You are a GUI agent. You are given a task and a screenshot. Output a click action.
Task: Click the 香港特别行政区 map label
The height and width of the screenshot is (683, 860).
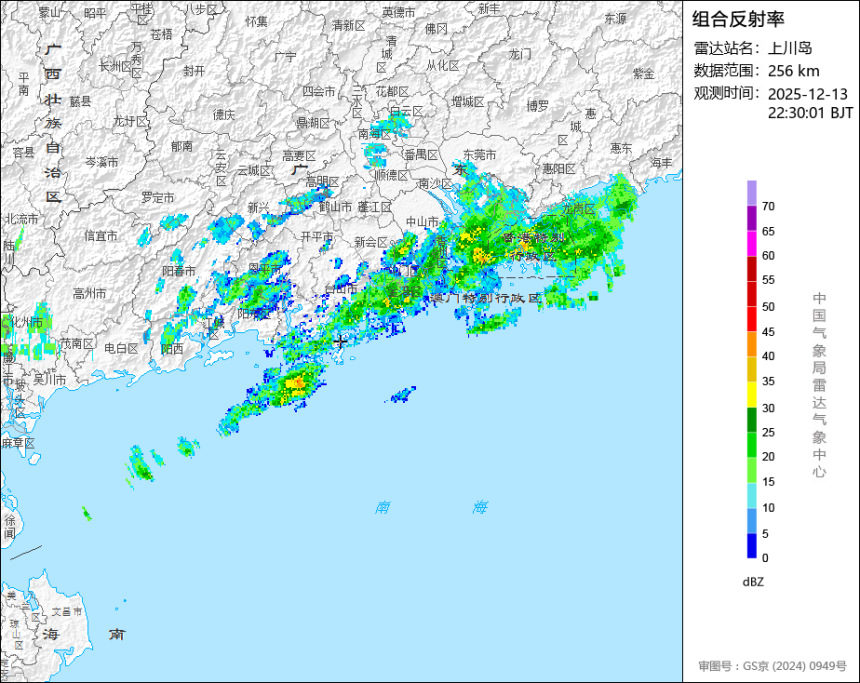[534, 247]
